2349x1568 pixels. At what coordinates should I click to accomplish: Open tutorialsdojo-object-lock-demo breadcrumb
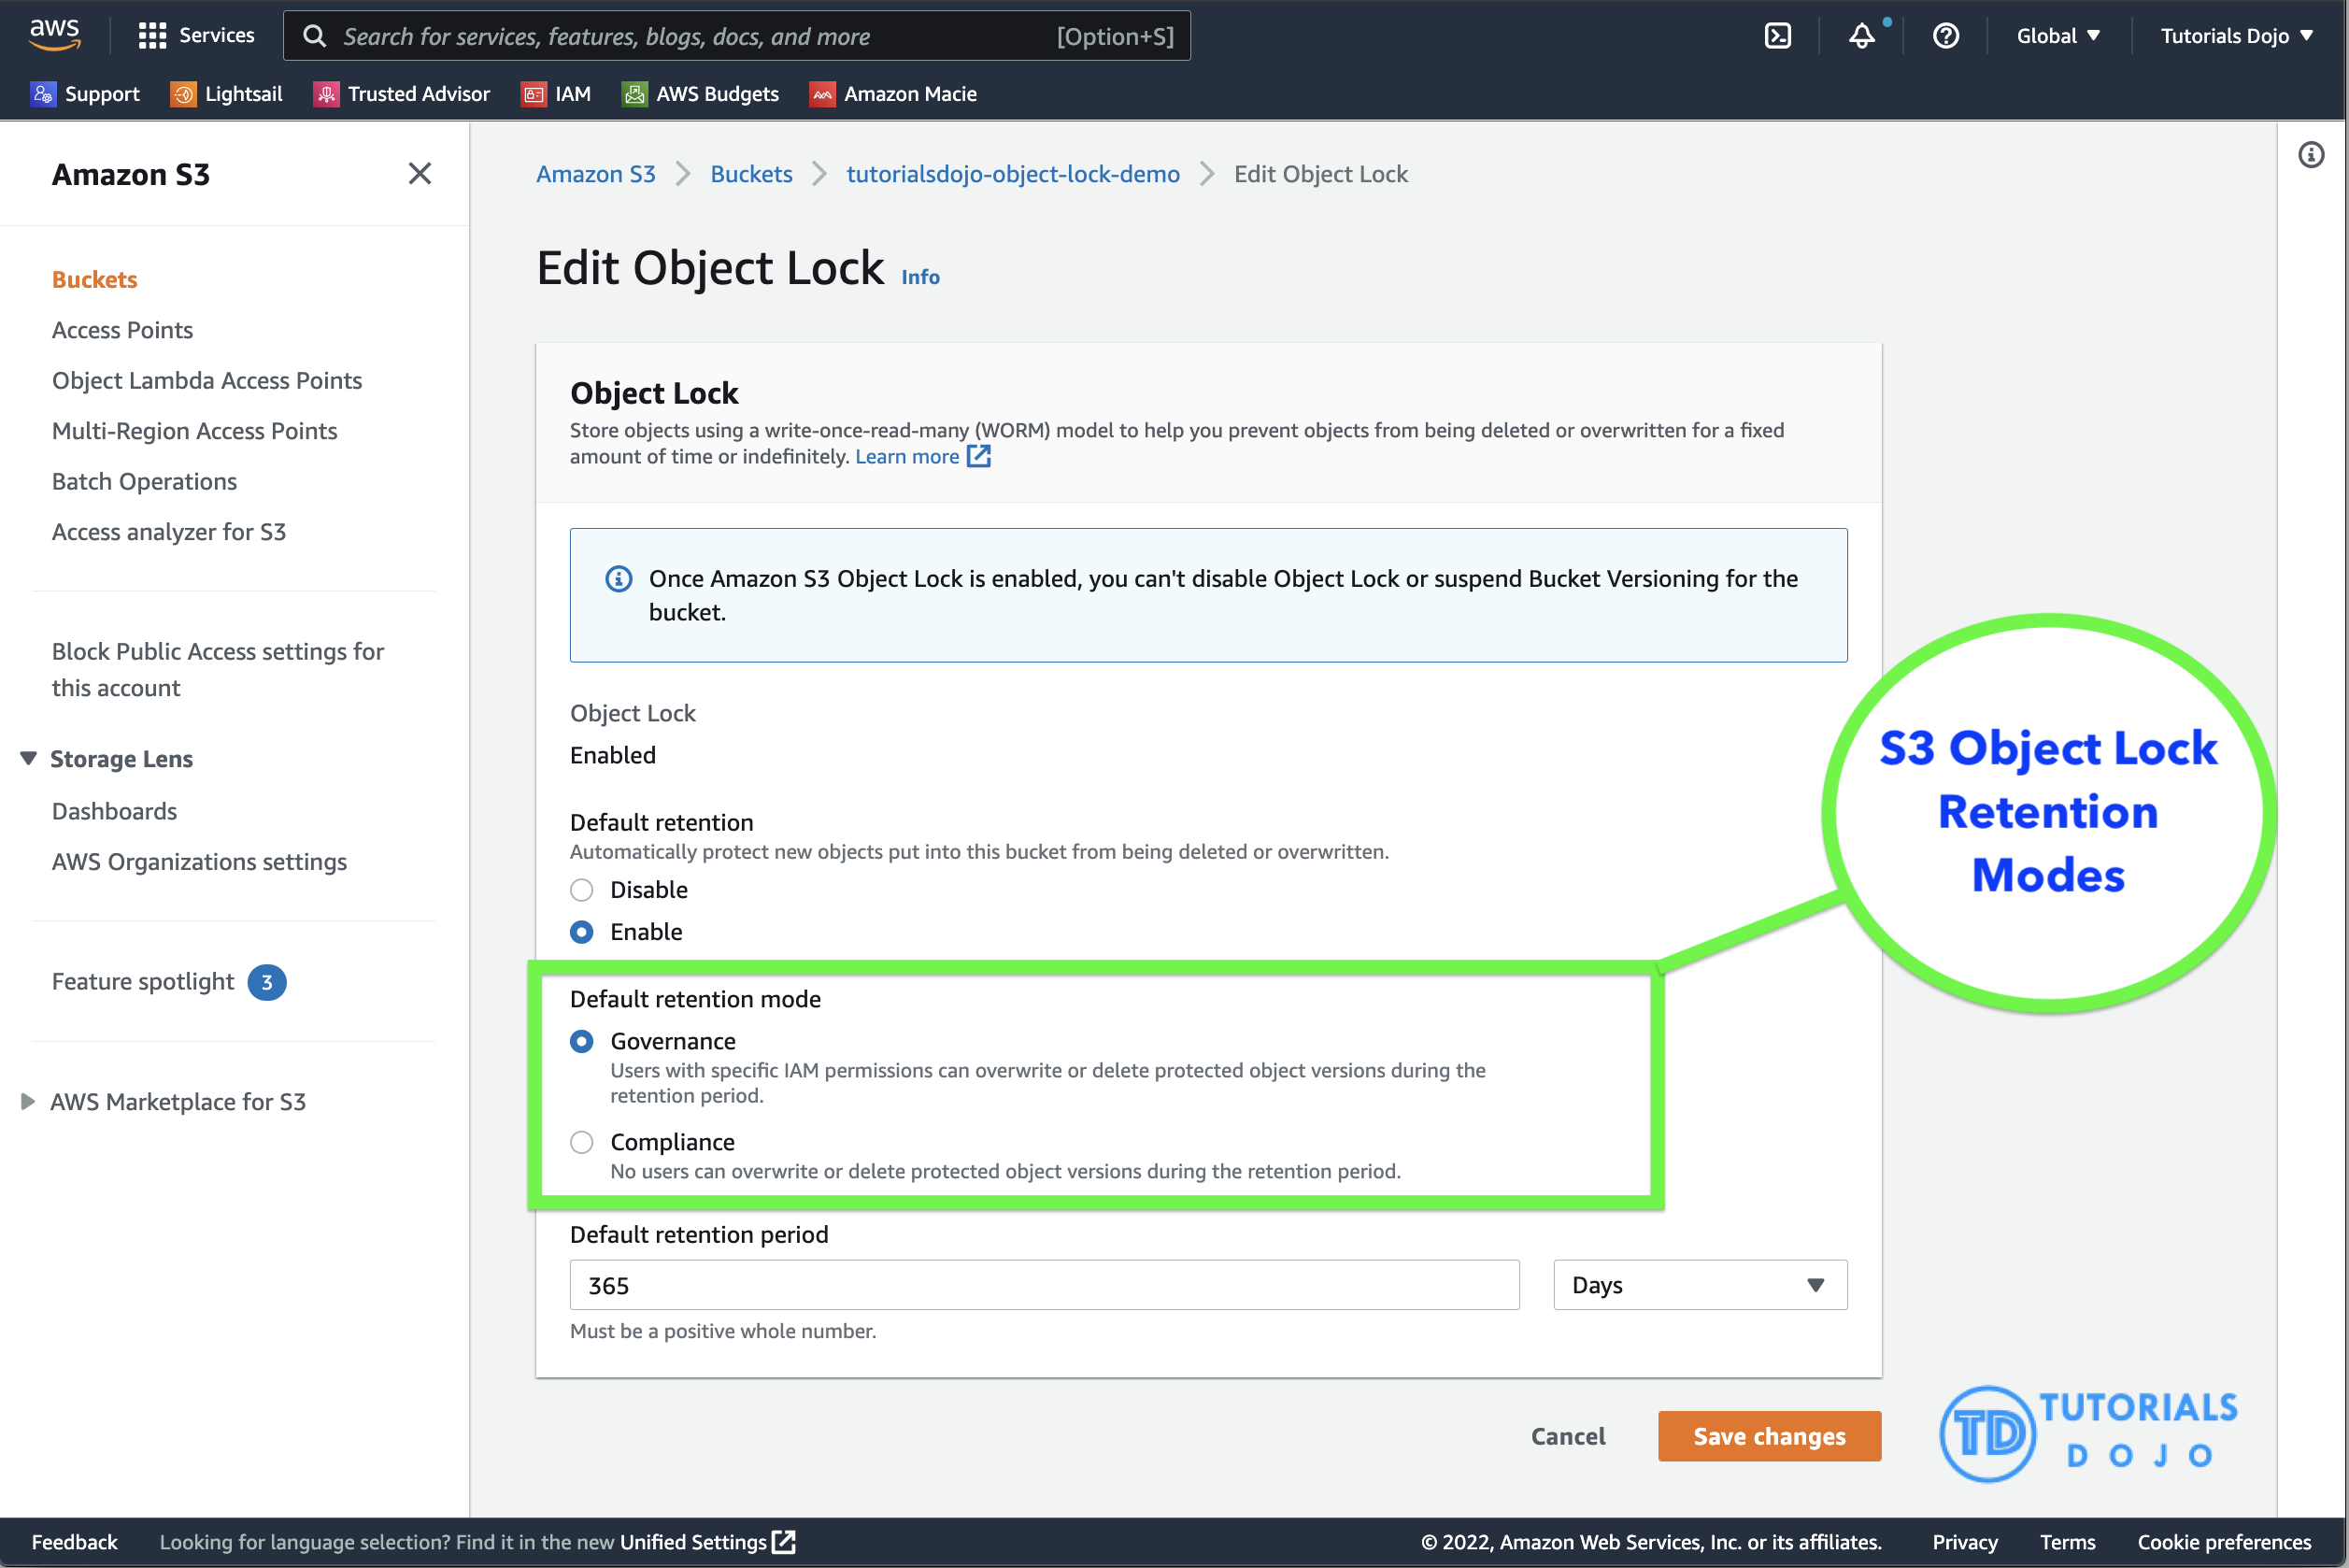1012,174
